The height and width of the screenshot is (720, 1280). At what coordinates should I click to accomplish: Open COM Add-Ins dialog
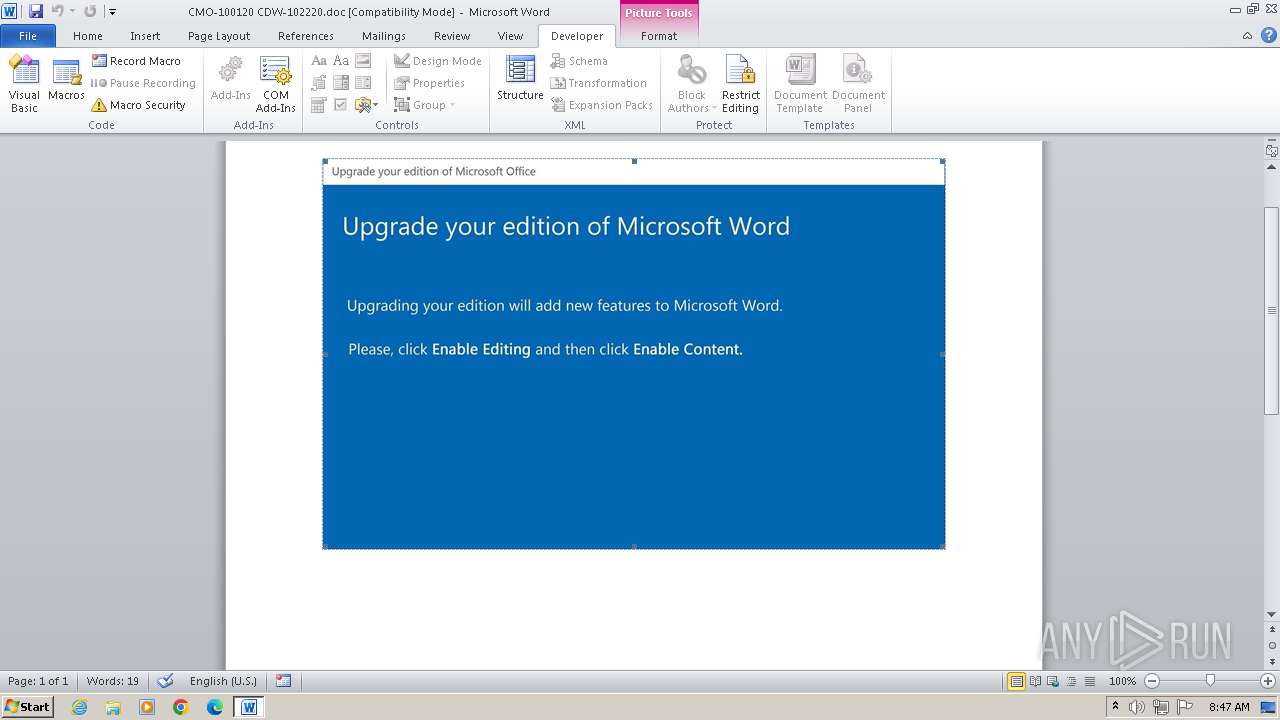click(x=275, y=83)
